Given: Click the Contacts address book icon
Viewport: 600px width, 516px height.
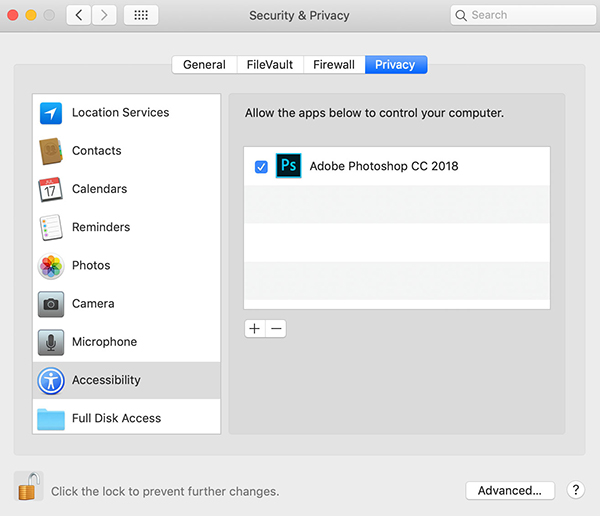Looking at the screenshot, I should 51,151.
